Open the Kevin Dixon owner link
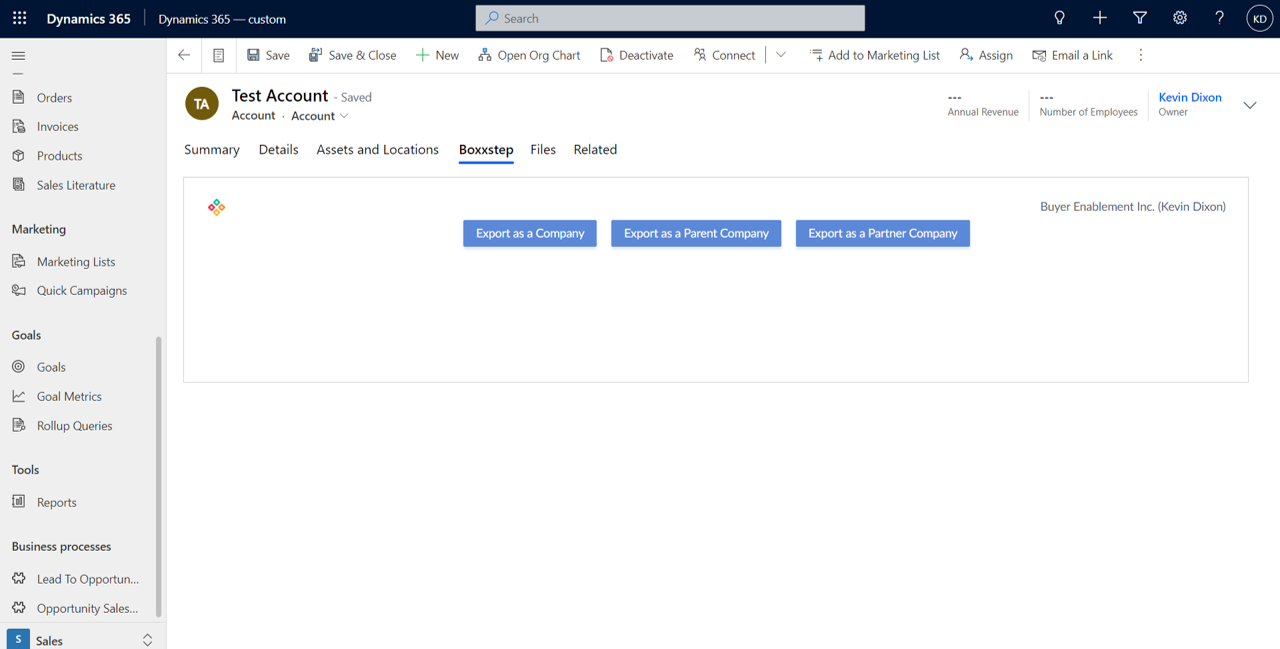 pos(1189,97)
